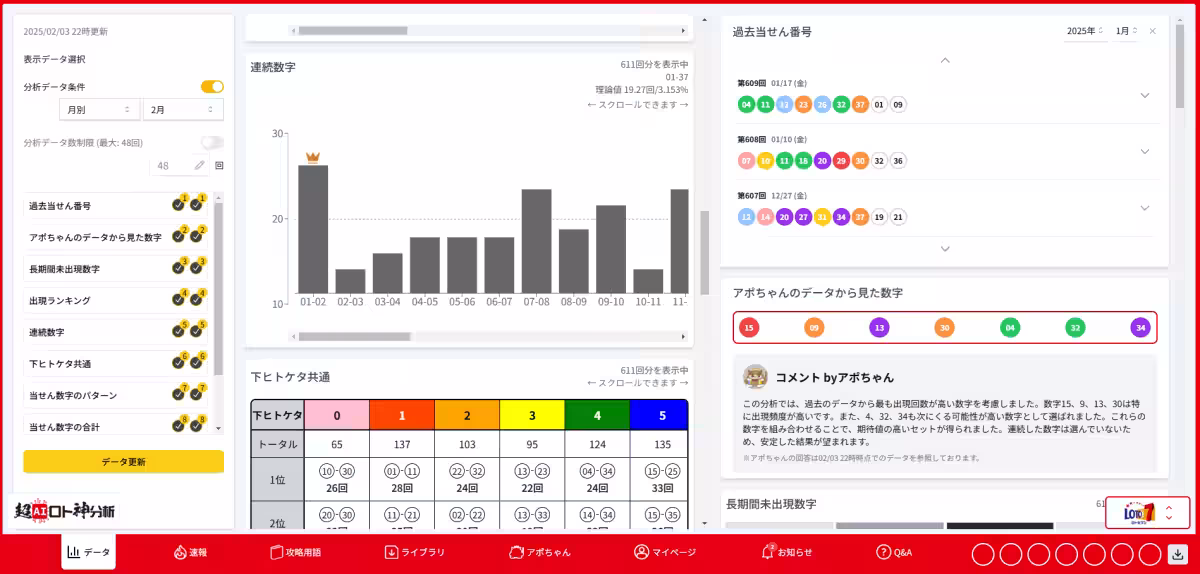This screenshot has width=1200, height=574.
Task: Expand the 第608回 draw details
Action: tap(1145, 151)
